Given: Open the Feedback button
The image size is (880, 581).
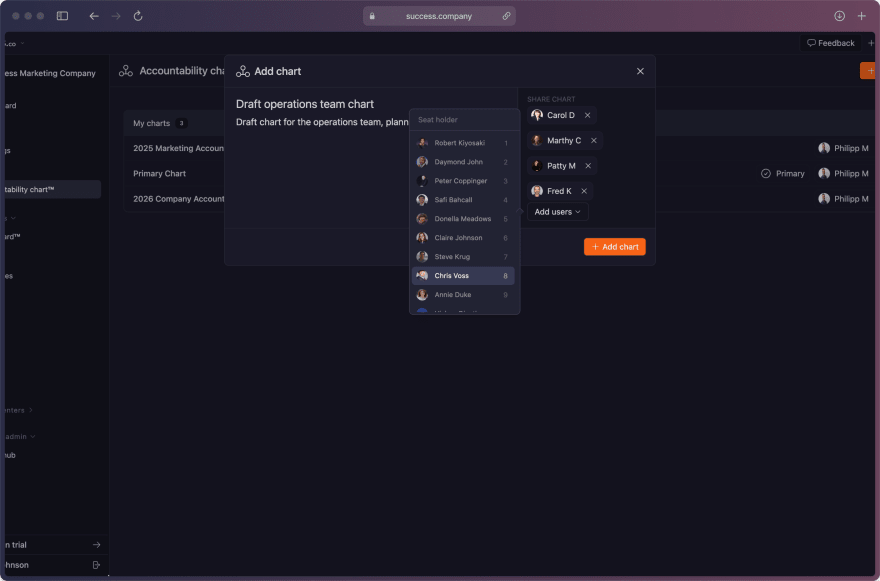Looking at the screenshot, I should click(831, 43).
